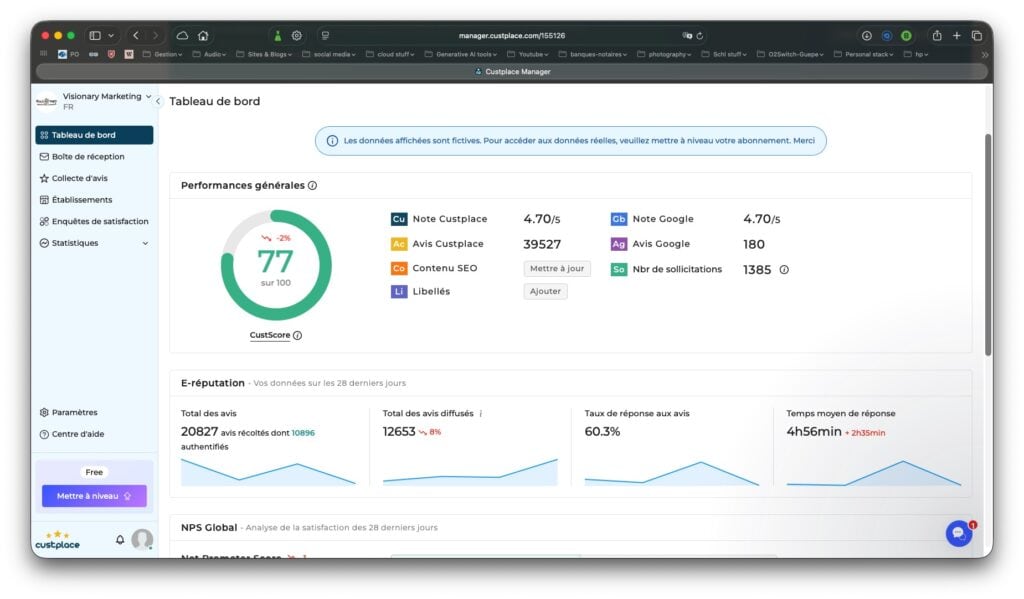
Task: Click the Mettre à niveau button
Action: pos(94,496)
